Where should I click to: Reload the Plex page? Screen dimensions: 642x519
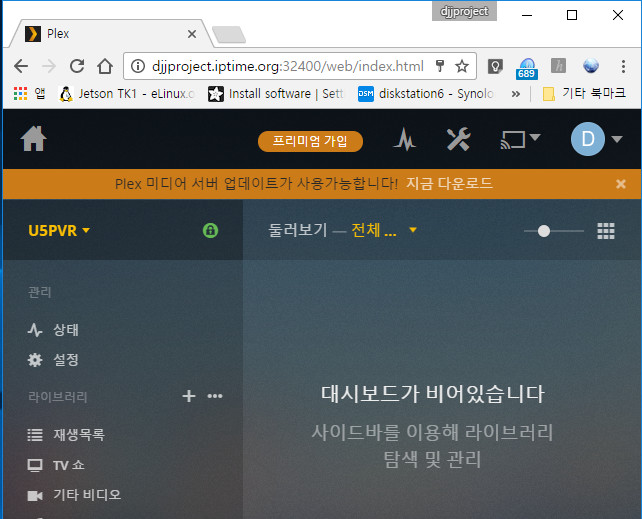coord(77,66)
